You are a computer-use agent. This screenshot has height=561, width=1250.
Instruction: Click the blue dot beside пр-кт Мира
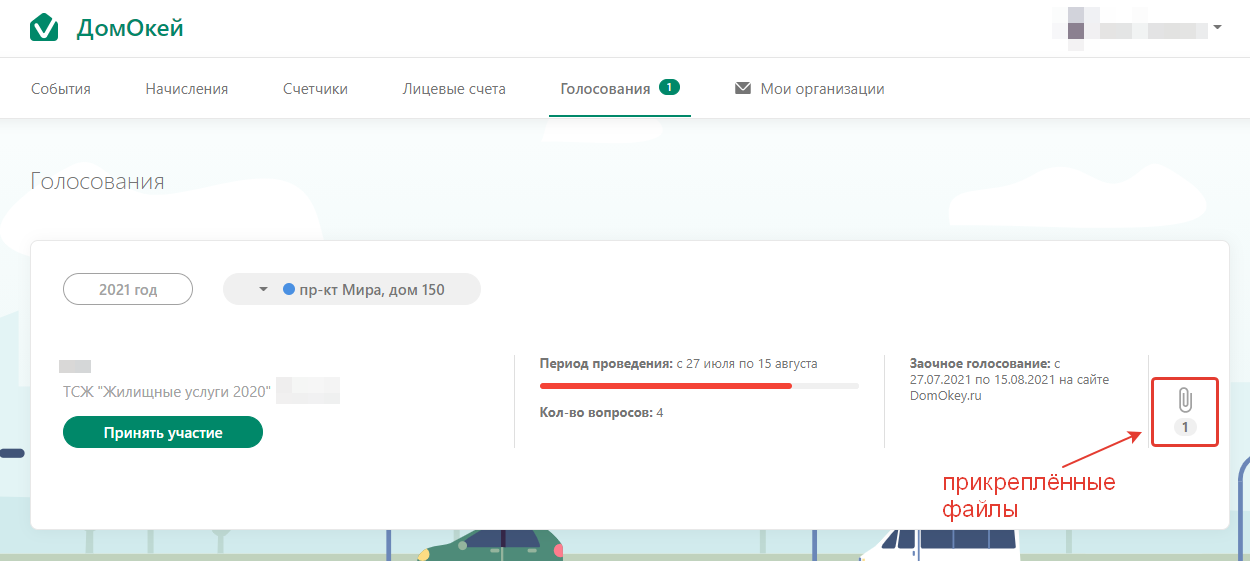[x=289, y=290]
